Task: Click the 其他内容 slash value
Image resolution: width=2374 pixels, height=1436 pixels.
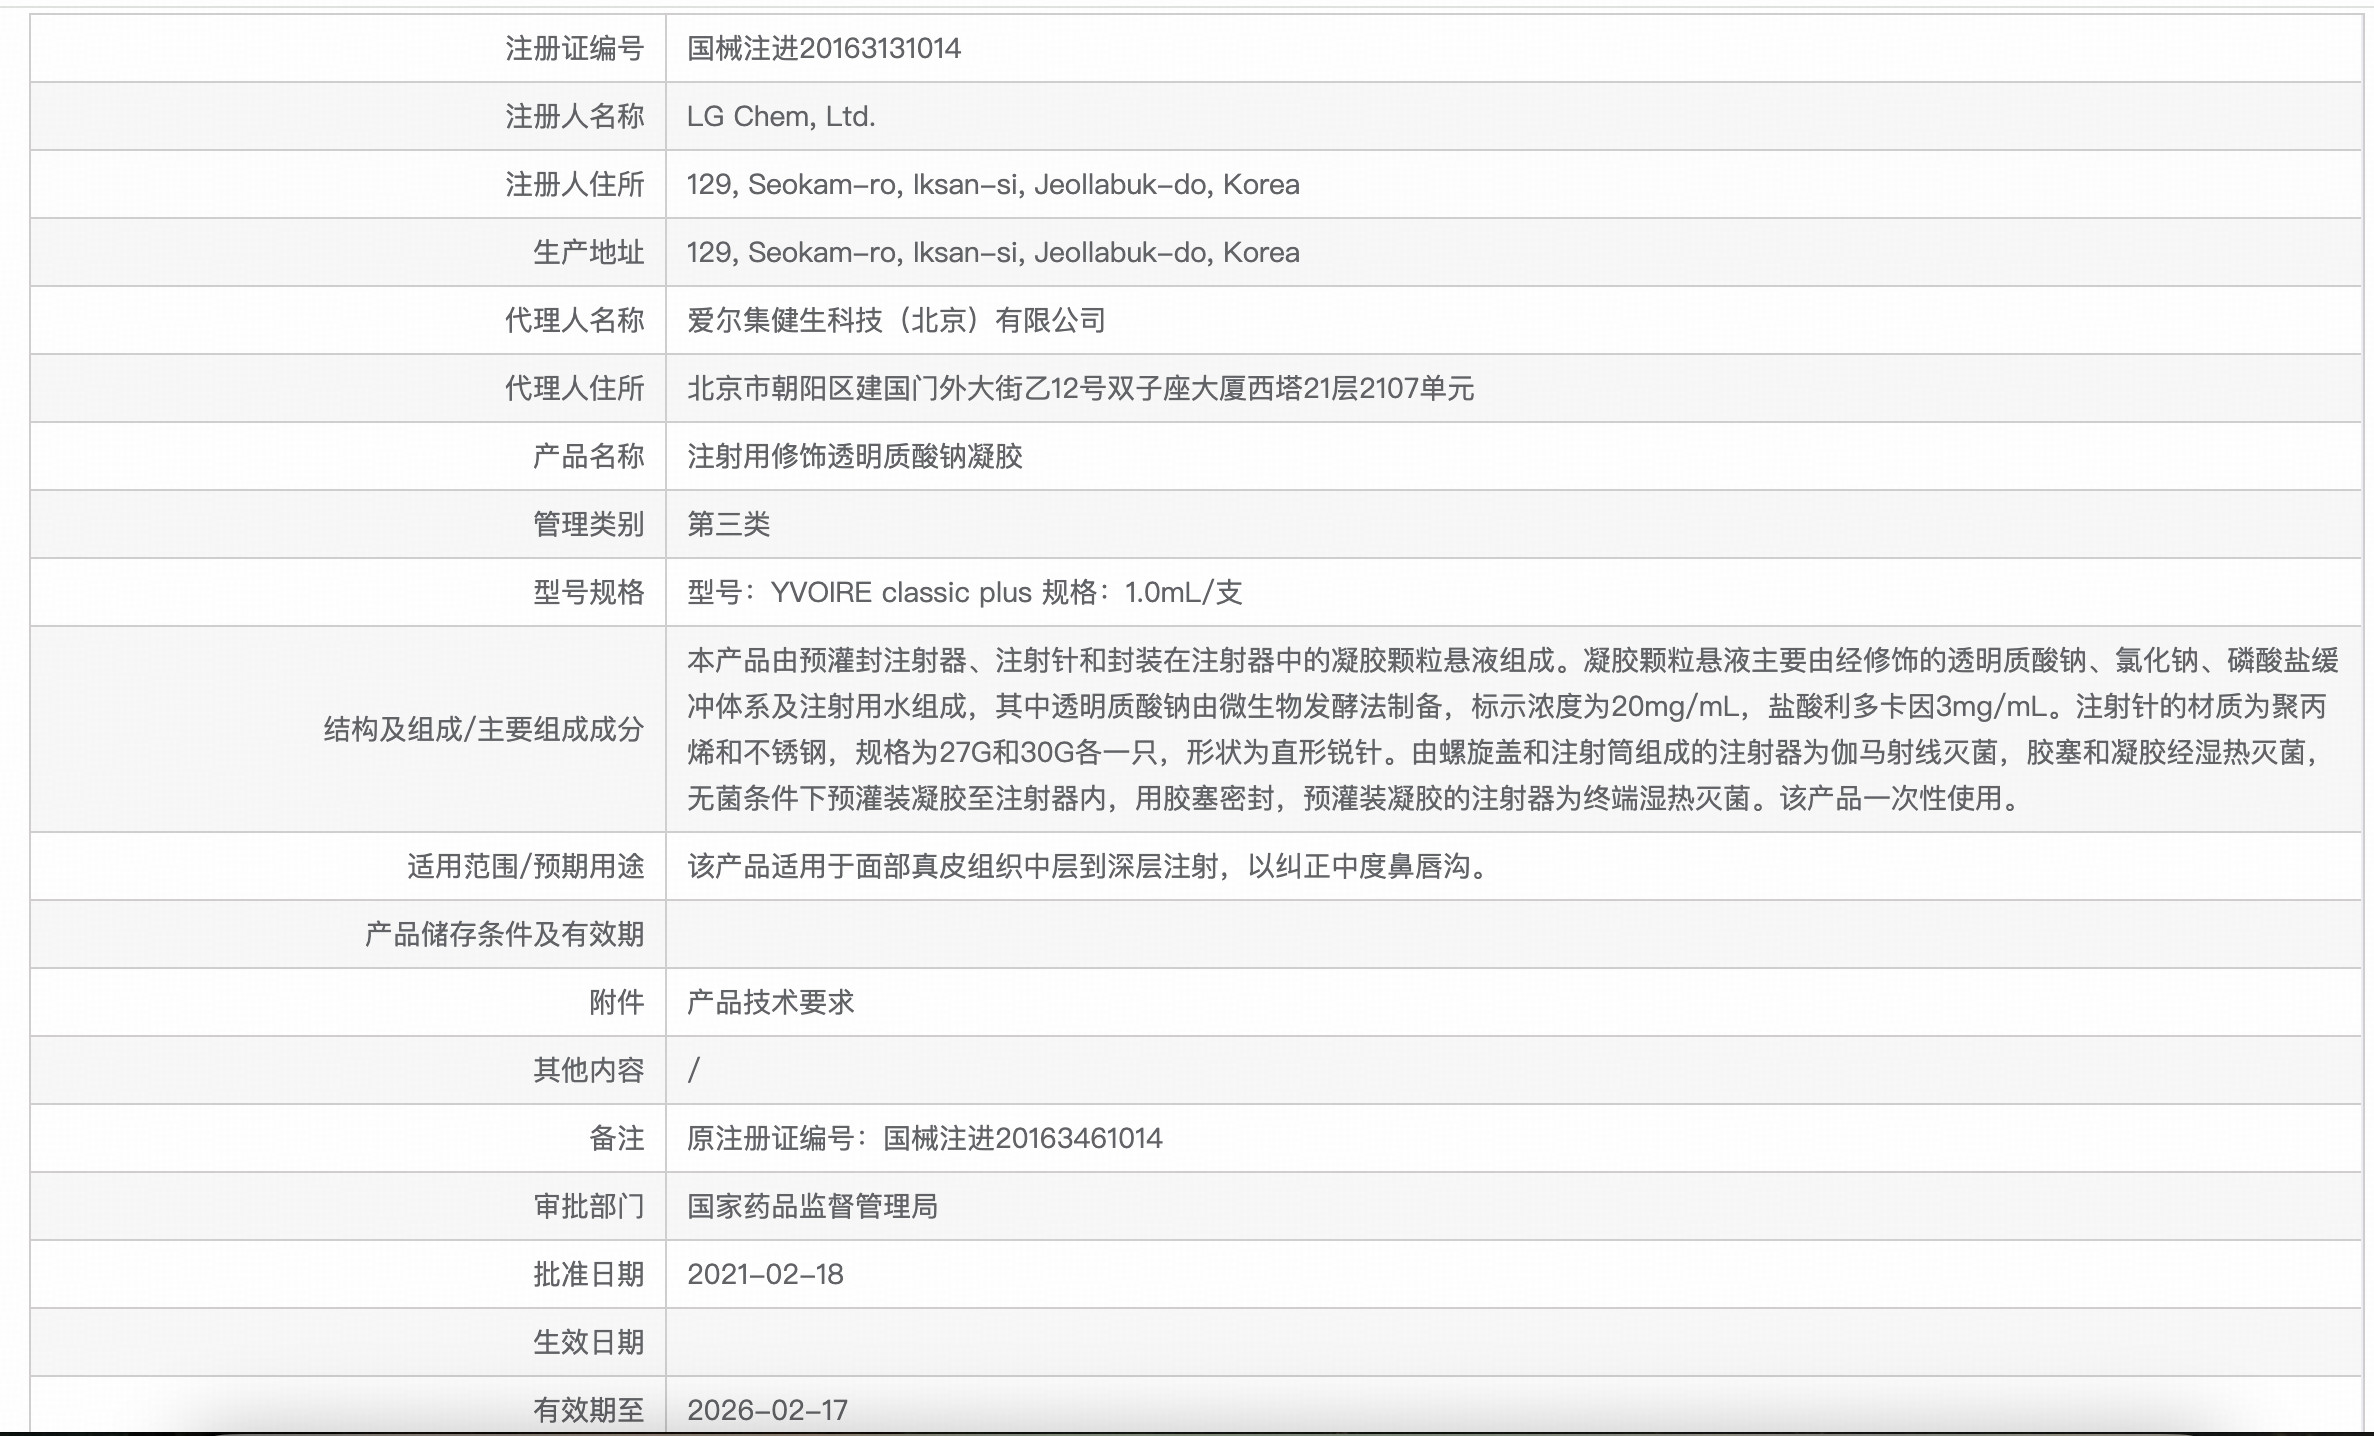Action: pos(694,1070)
